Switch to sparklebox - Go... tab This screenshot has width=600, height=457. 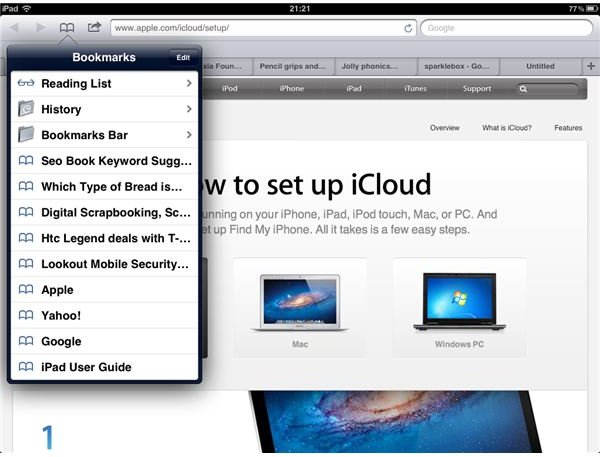458,66
